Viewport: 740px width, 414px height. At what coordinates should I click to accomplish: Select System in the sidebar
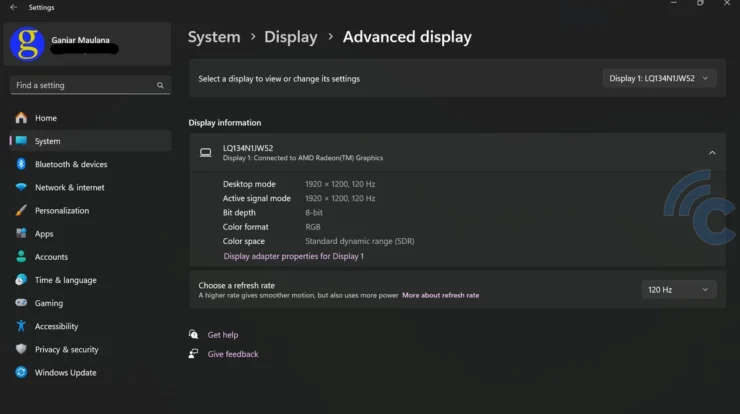90,141
